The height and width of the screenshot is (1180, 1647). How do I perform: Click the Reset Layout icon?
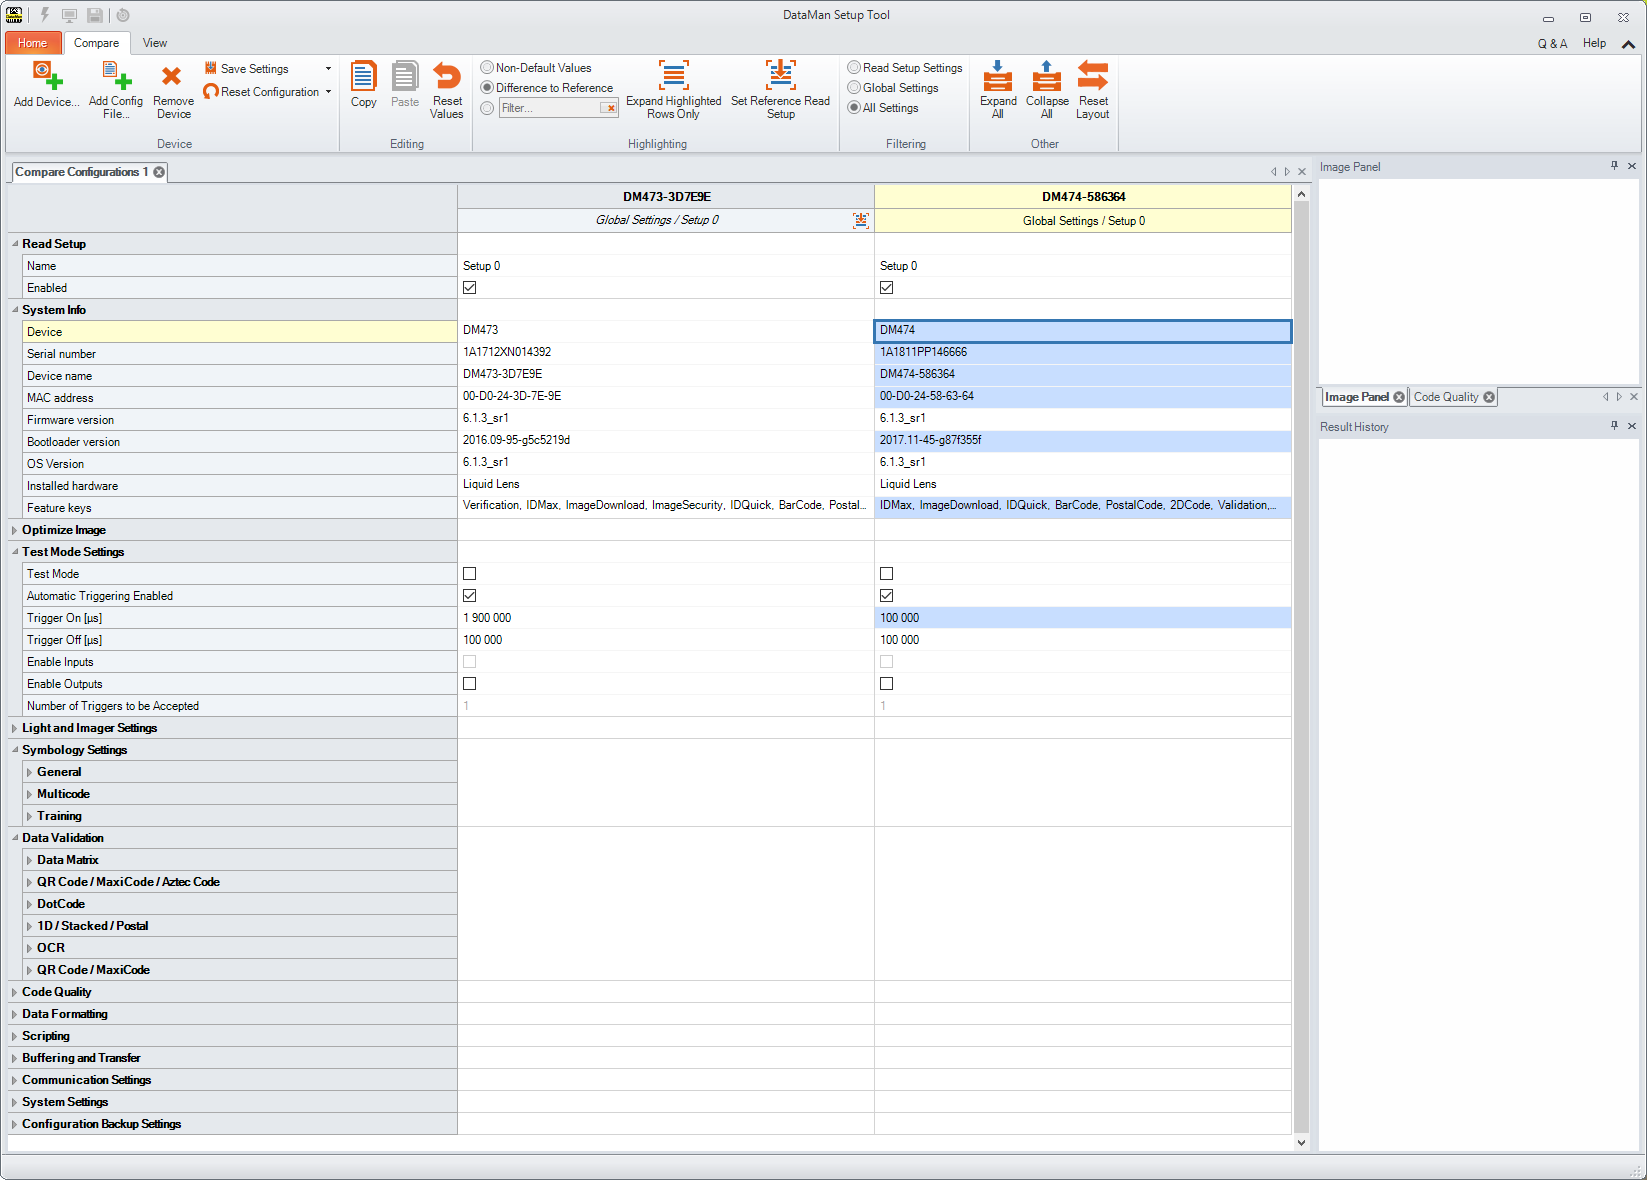click(1092, 77)
